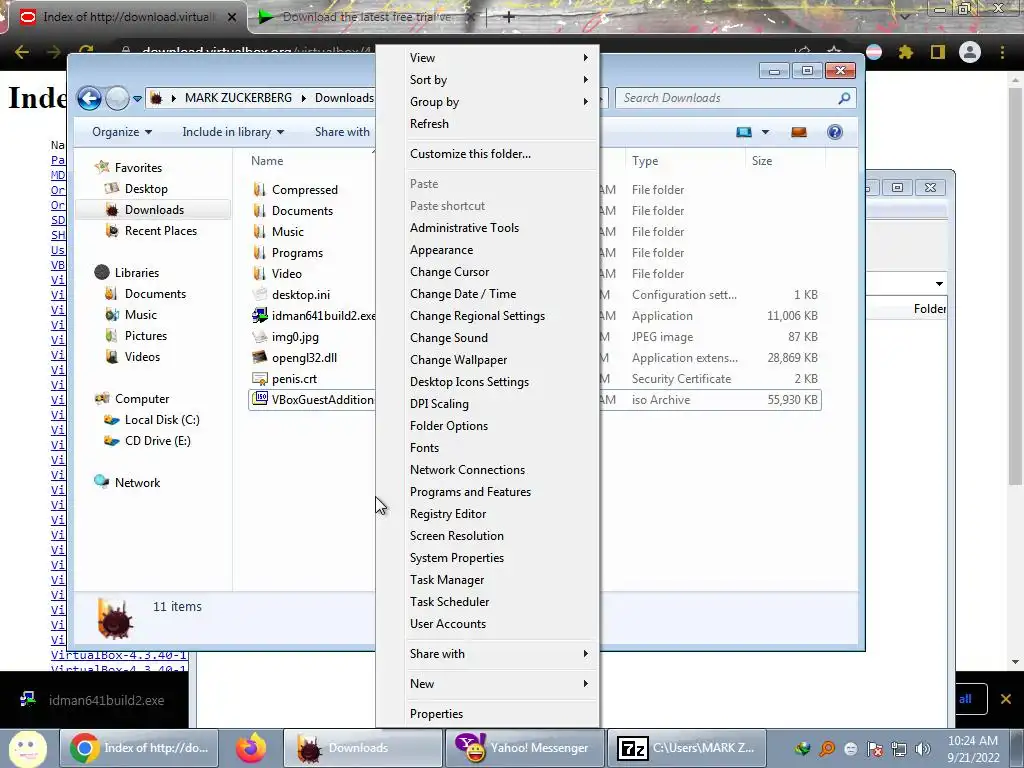Open the Organize dropdown in Explorer toolbar
This screenshot has width=1024, height=768.
tap(121, 132)
